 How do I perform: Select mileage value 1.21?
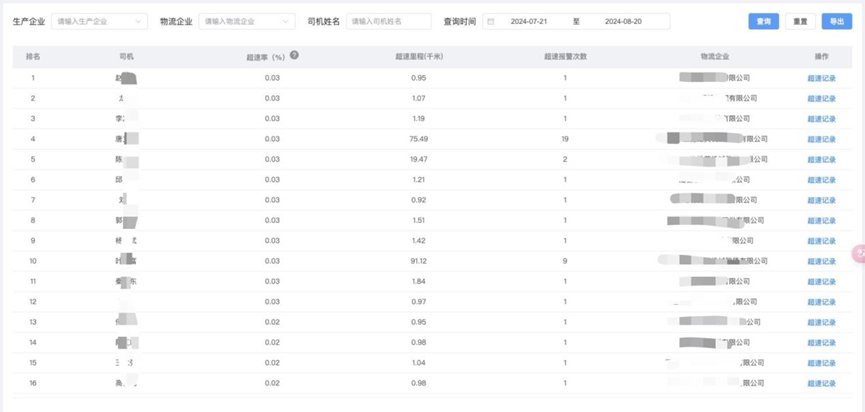point(419,180)
